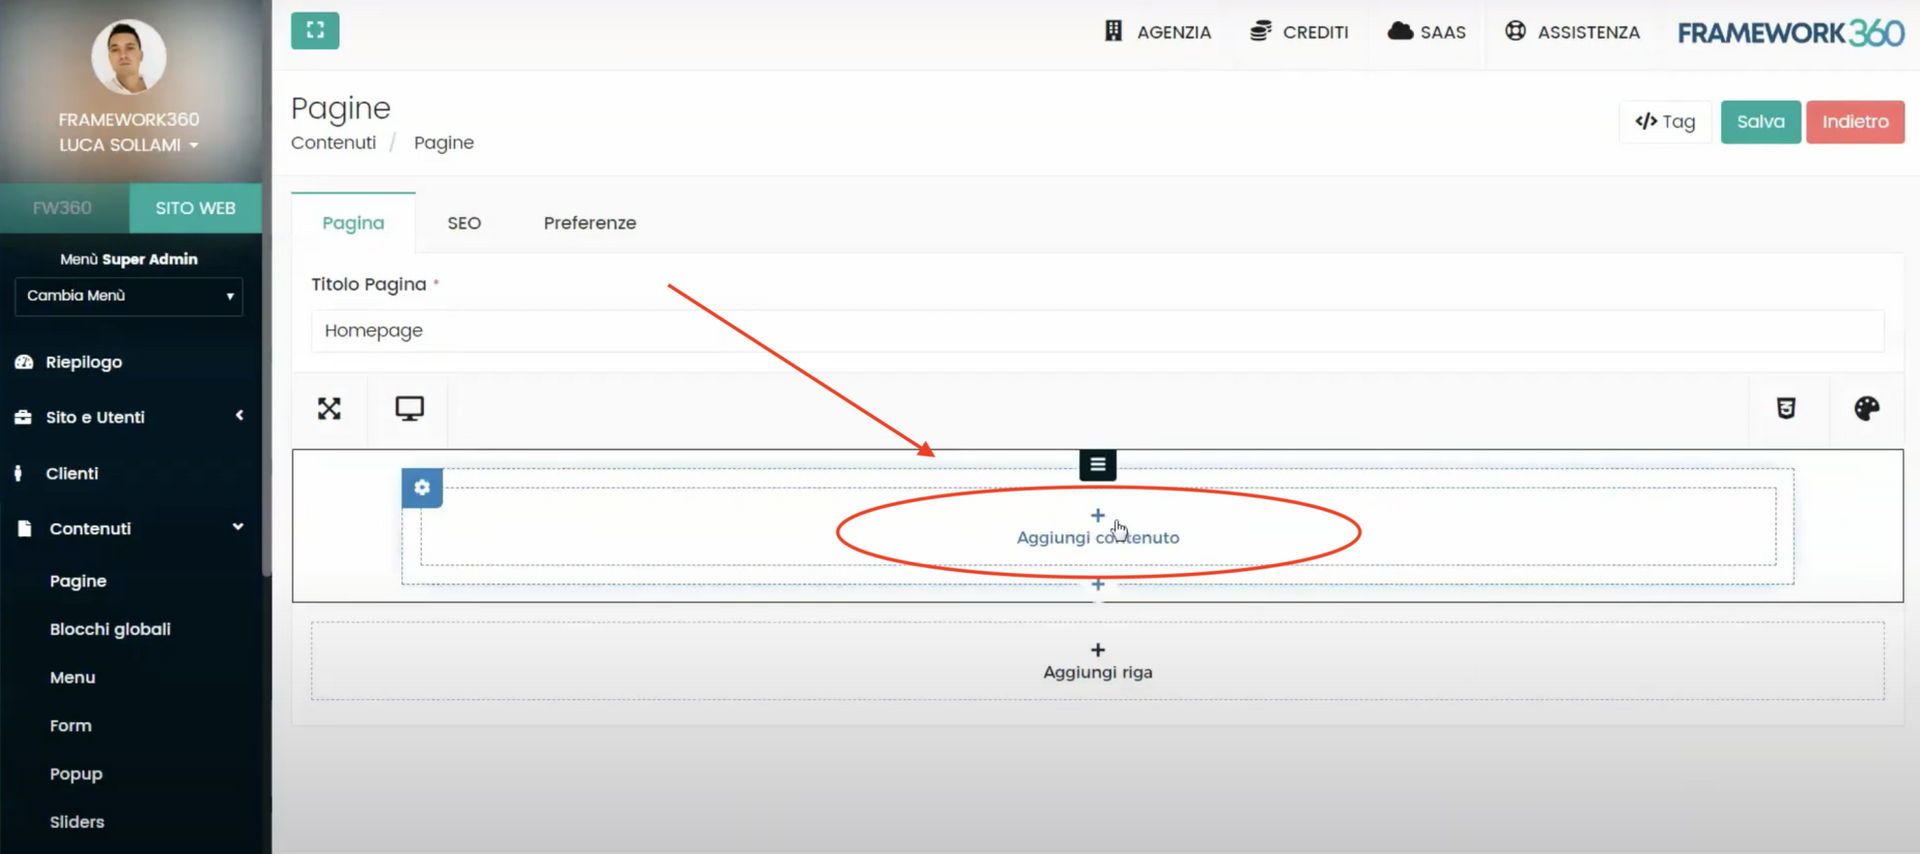Open Form in the sidebar
The height and width of the screenshot is (854, 1920).
tap(71, 726)
